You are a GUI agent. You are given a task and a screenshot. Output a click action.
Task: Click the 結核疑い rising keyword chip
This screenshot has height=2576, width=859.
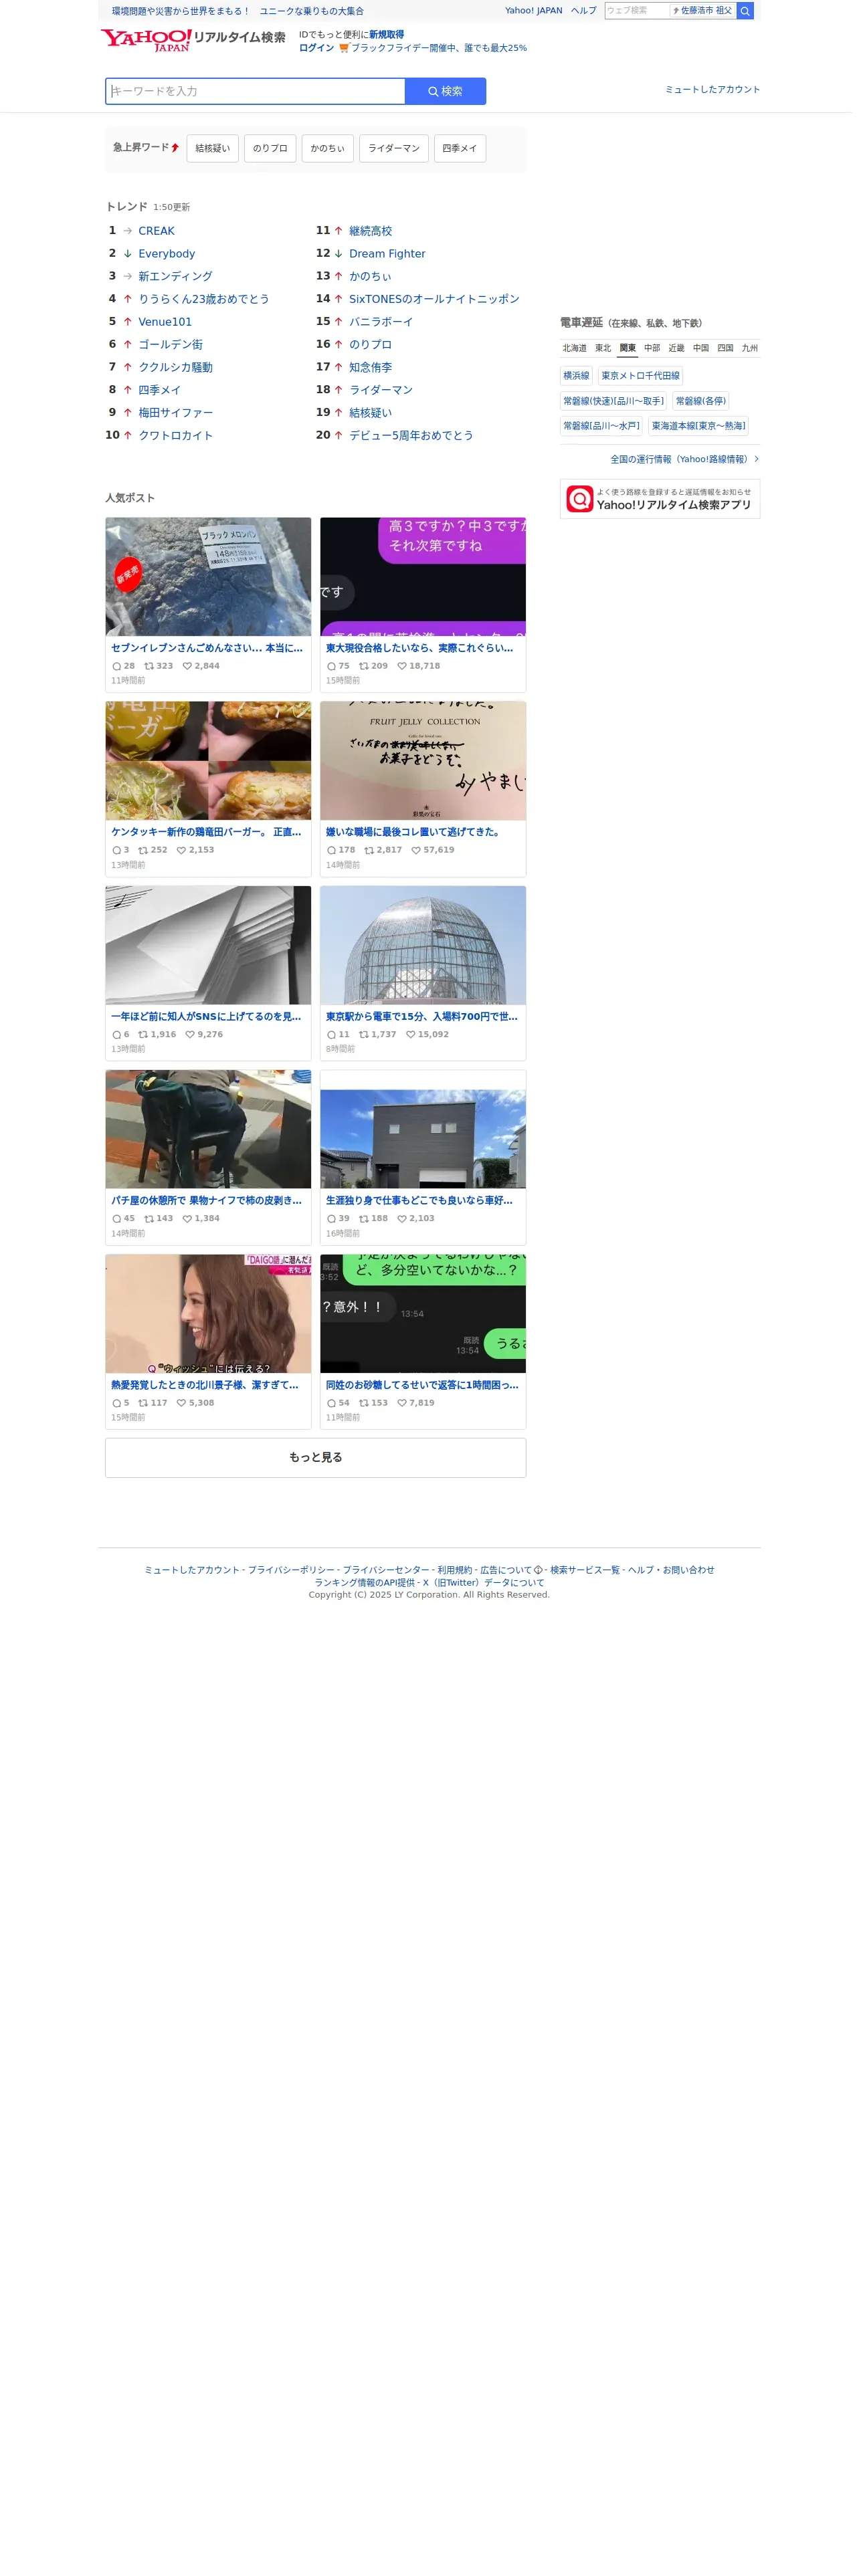(214, 149)
